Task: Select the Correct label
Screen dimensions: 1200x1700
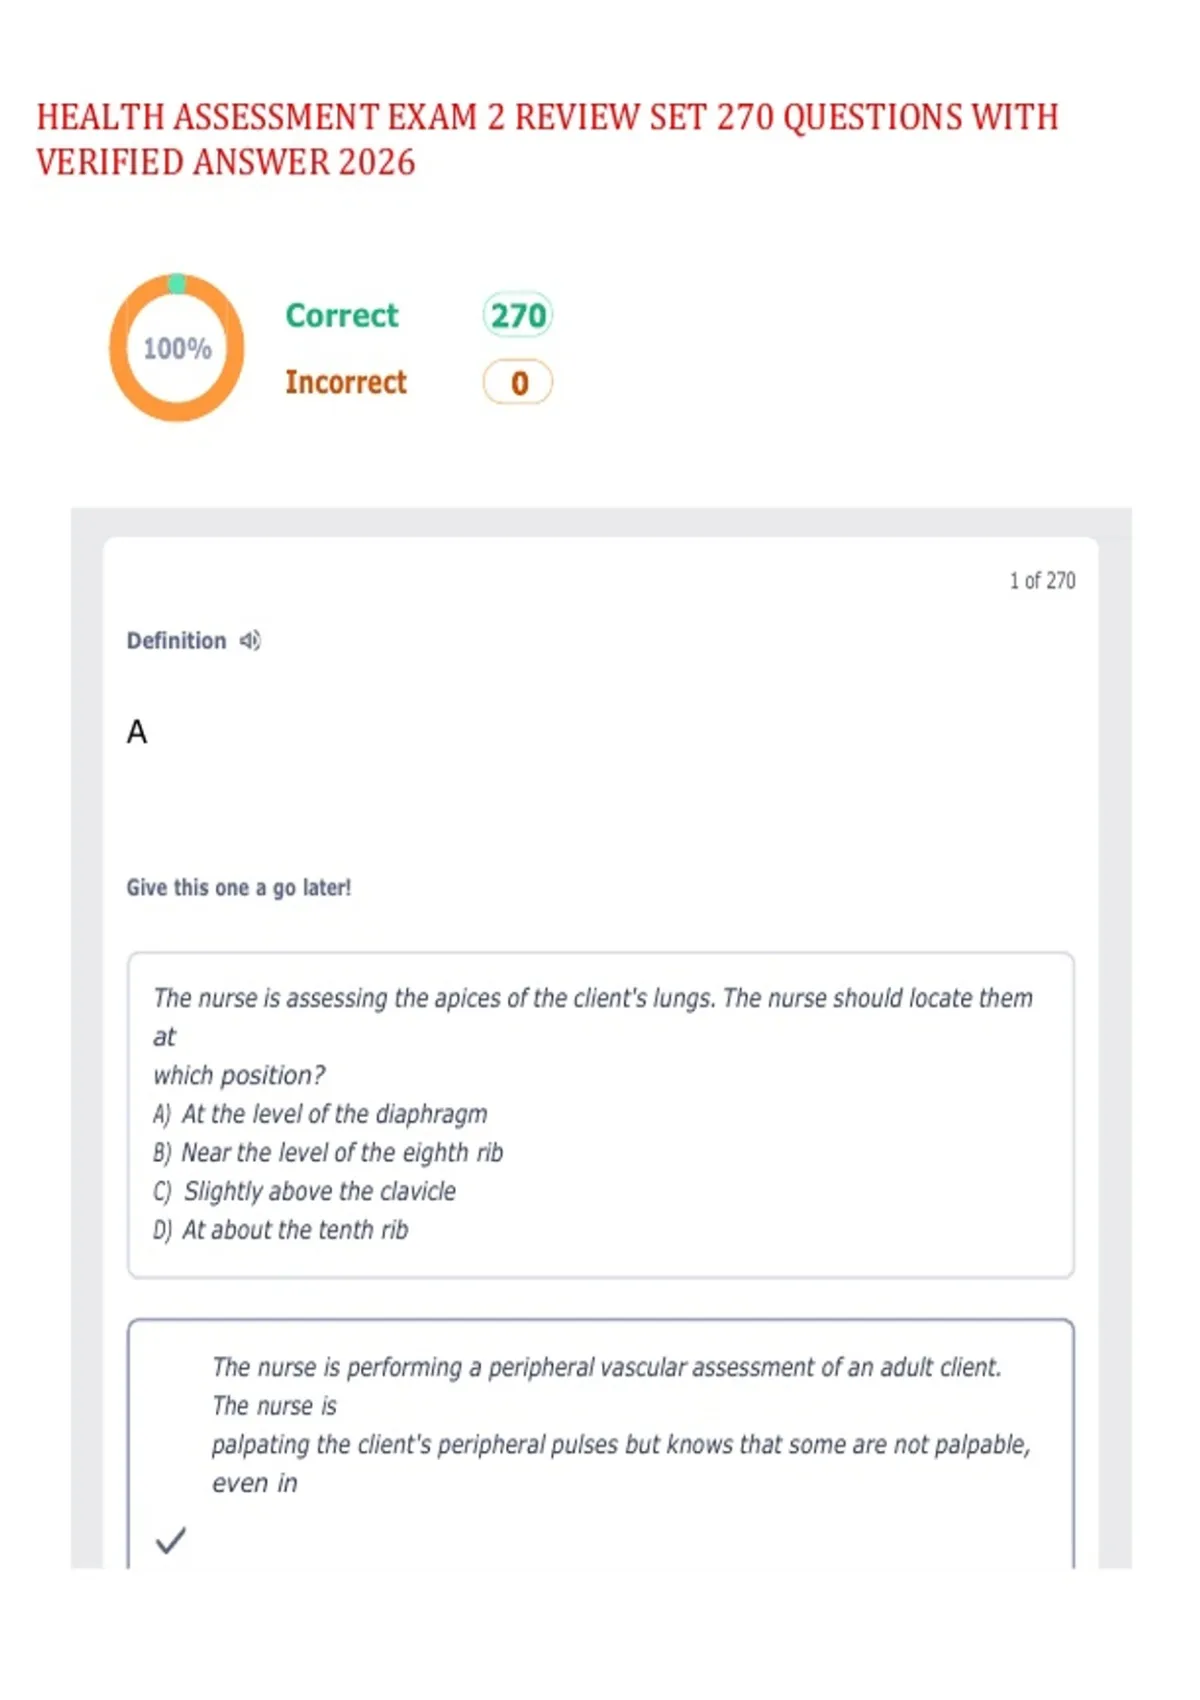Action: 342,315
